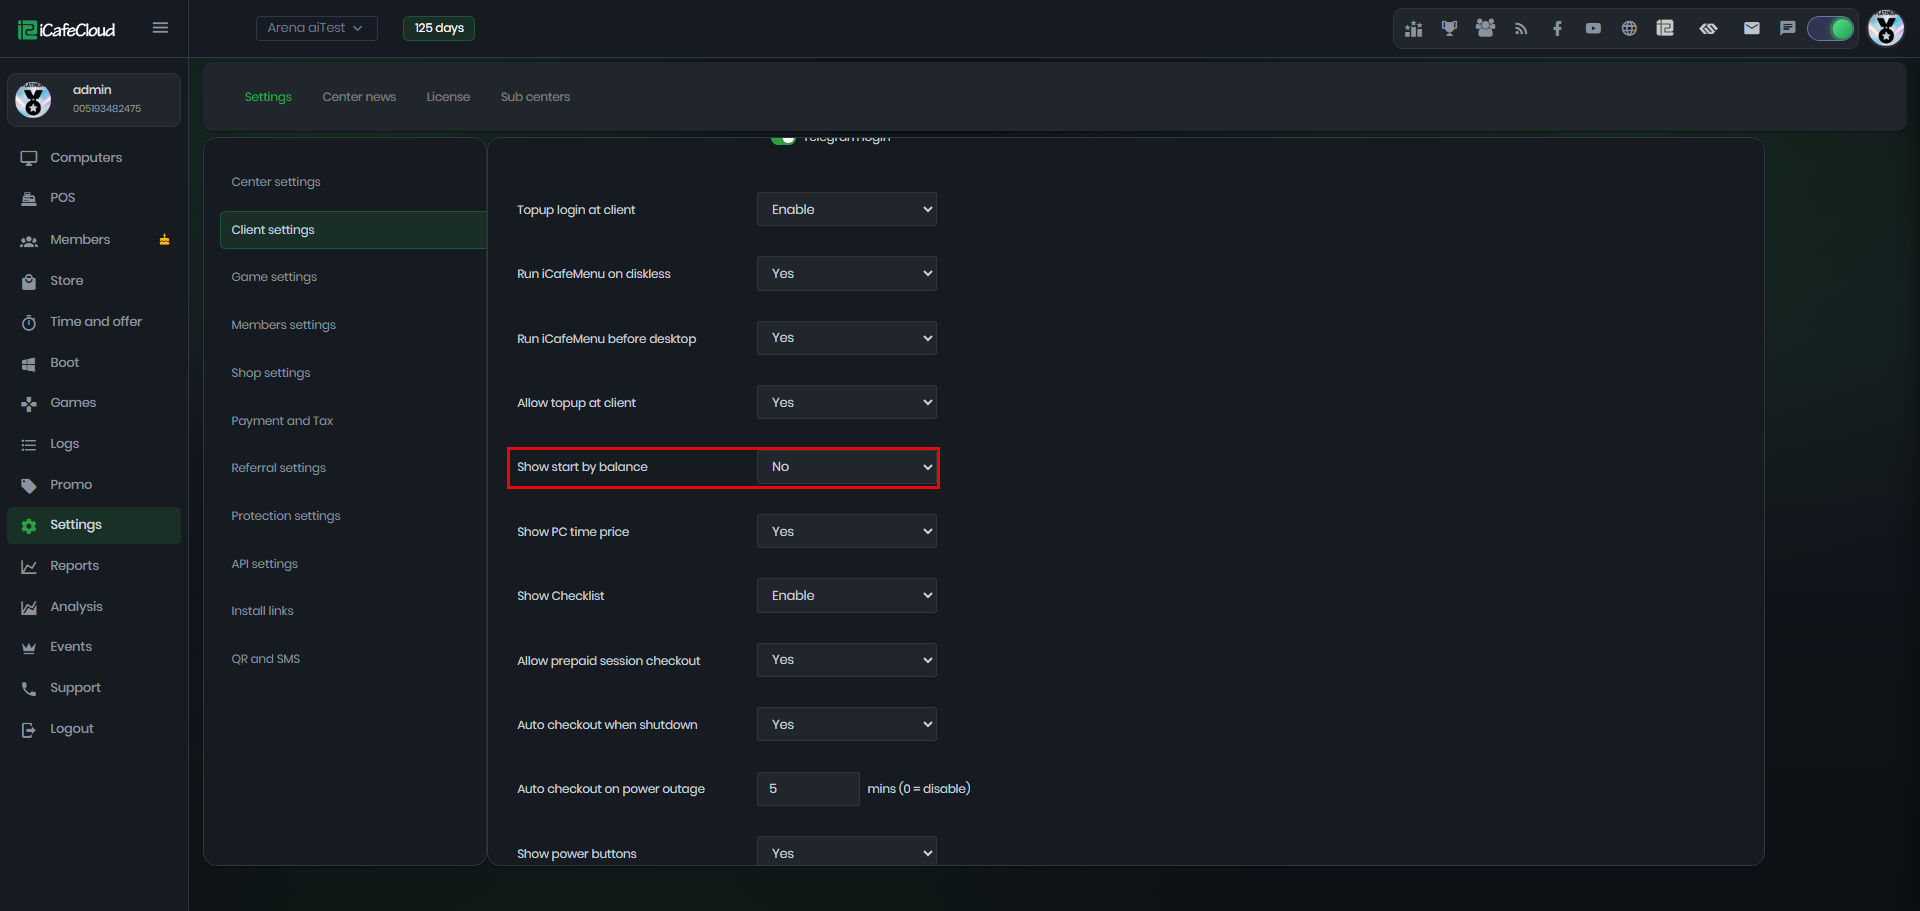Switch to the Sub centers tab
Screen dimensions: 1920x911
(535, 97)
